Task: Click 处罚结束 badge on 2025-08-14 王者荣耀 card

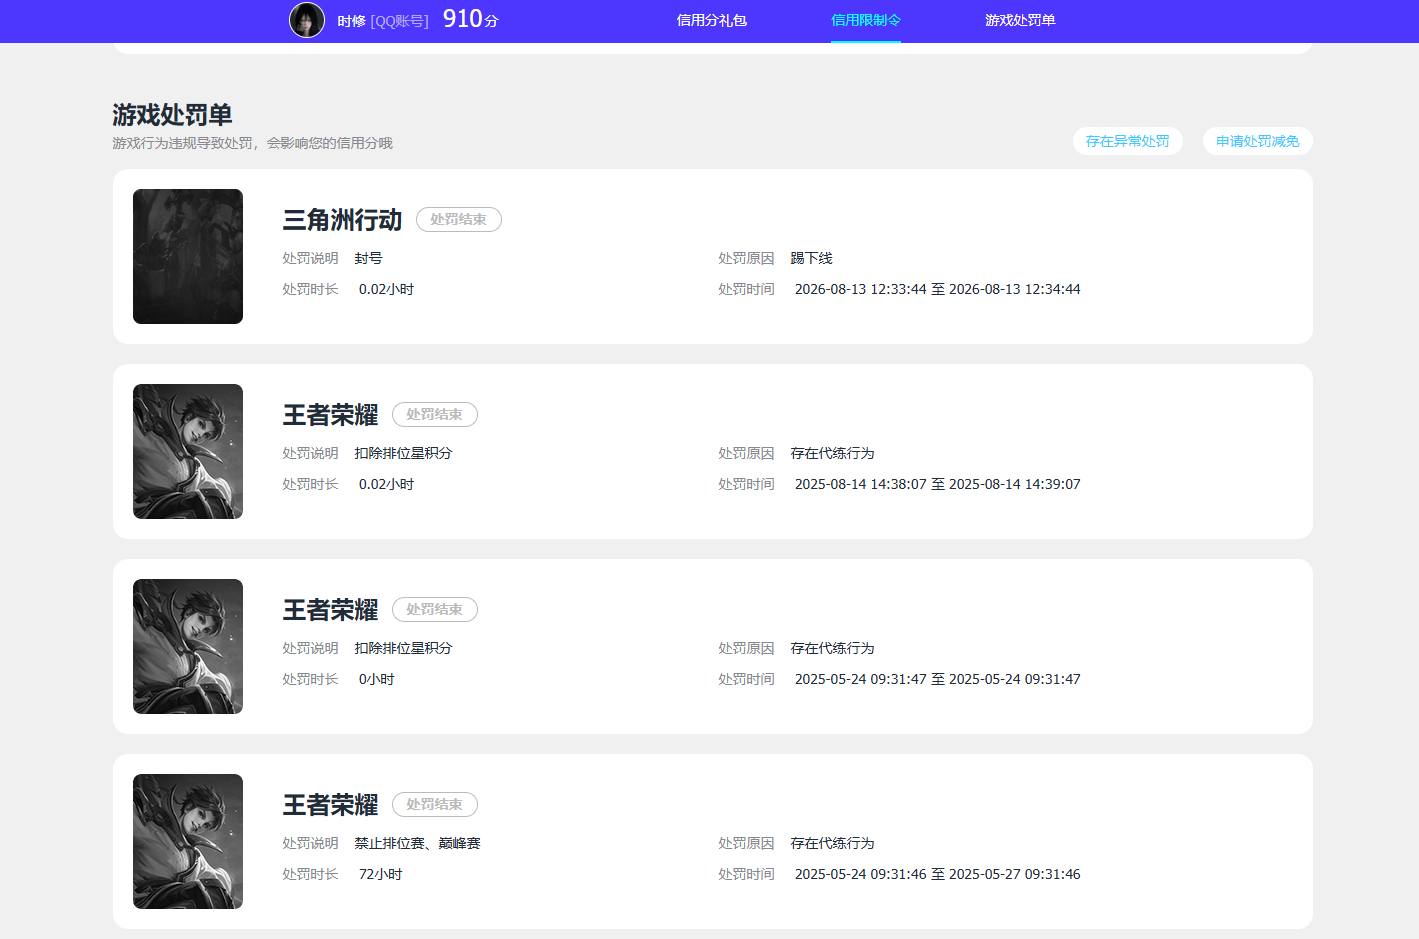Action: (435, 414)
